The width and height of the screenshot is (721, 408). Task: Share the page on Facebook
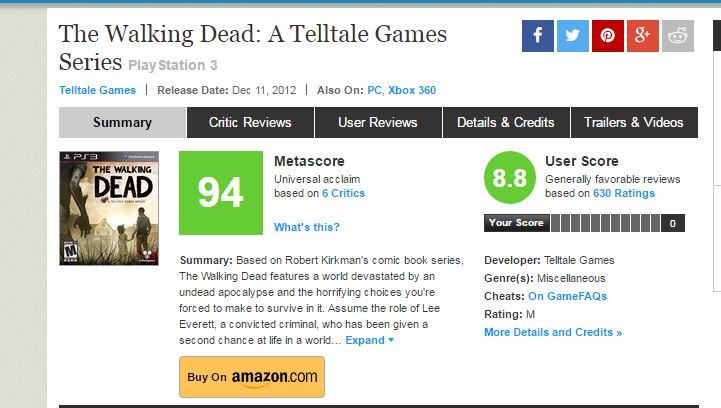[537, 36]
